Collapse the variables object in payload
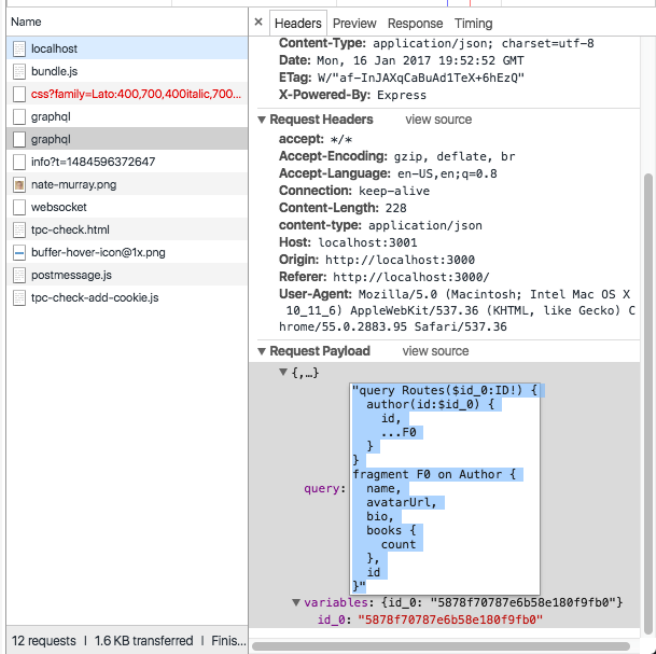656x654 pixels. pyautogui.click(x=296, y=602)
